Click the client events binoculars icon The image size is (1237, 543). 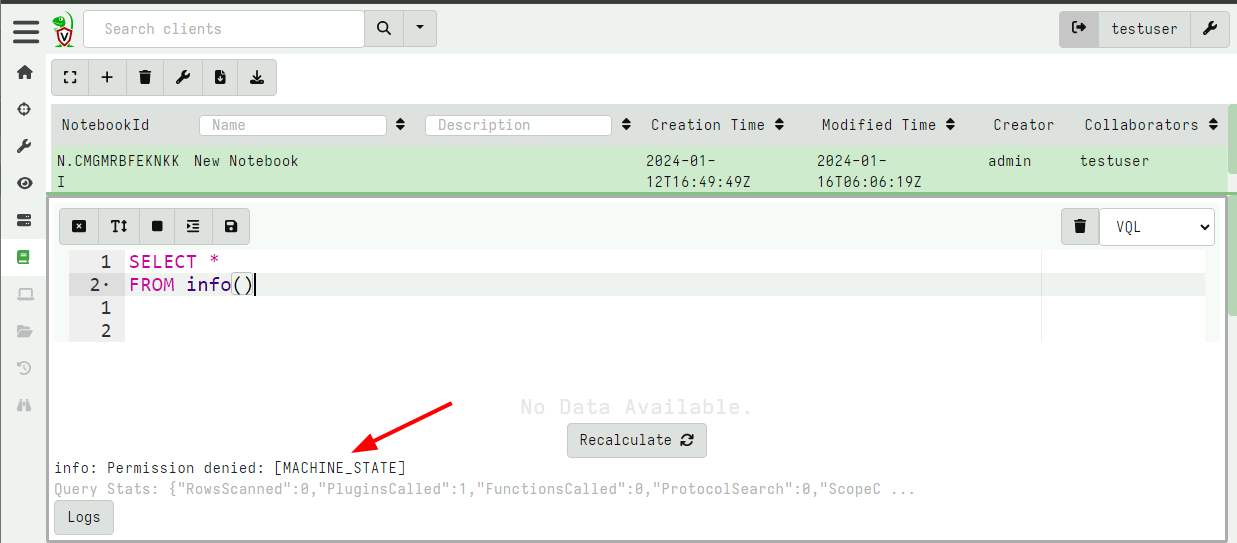[25, 405]
